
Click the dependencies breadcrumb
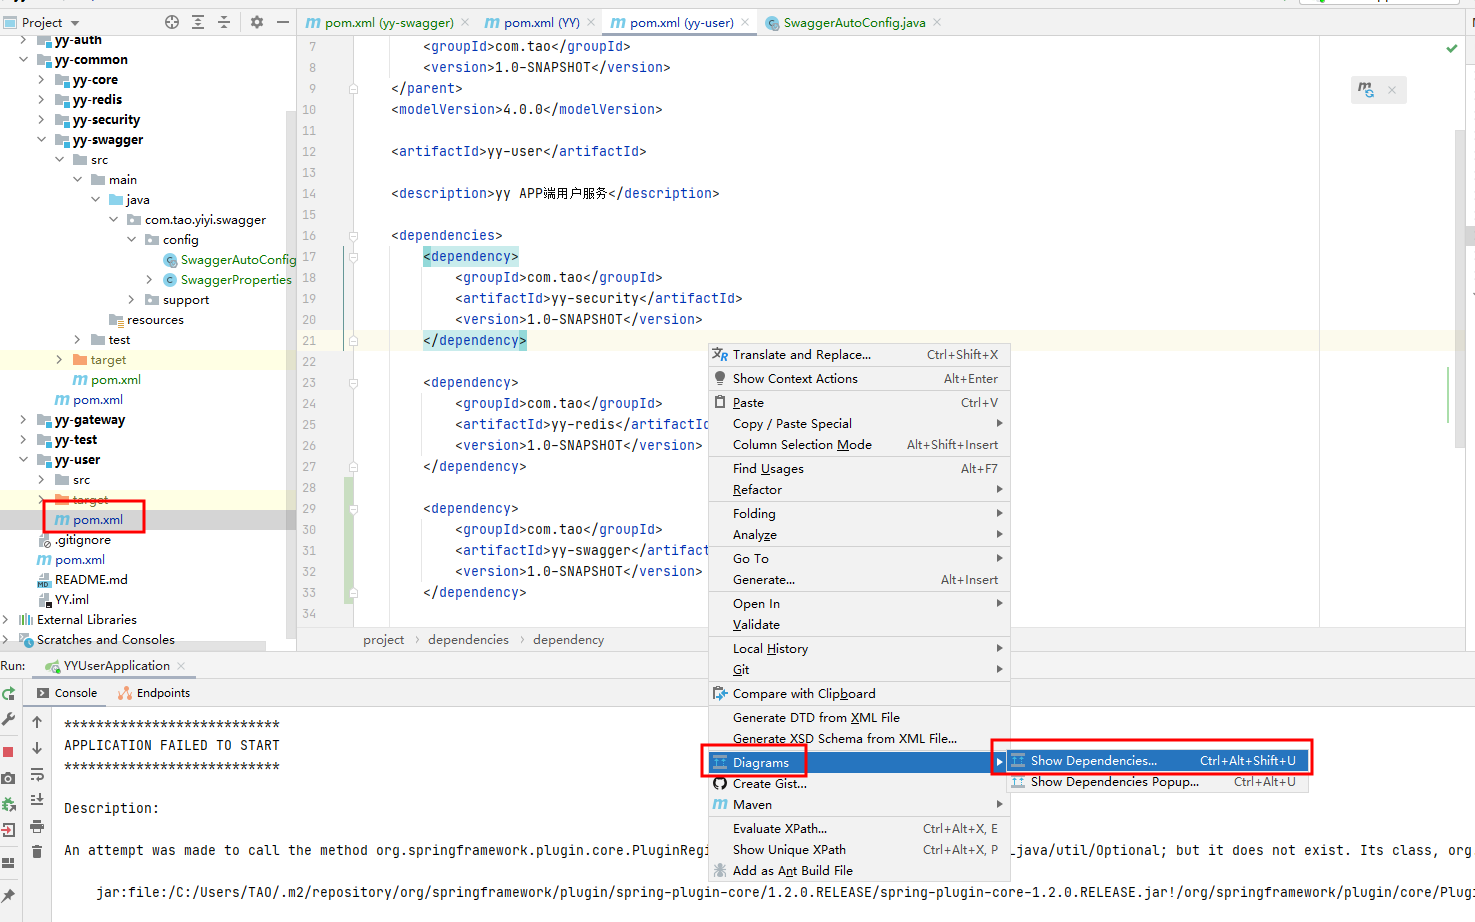click(468, 639)
